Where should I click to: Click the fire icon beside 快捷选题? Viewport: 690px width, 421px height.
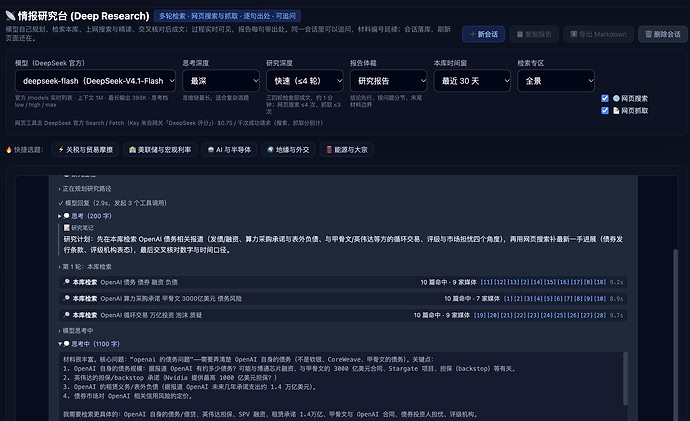(9, 150)
